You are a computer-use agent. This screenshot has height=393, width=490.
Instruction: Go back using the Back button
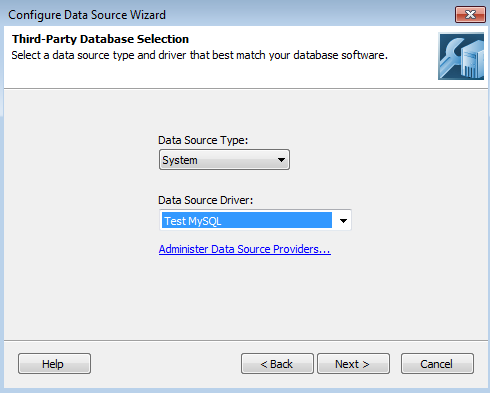pyautogui.click(x=277, y=364)
